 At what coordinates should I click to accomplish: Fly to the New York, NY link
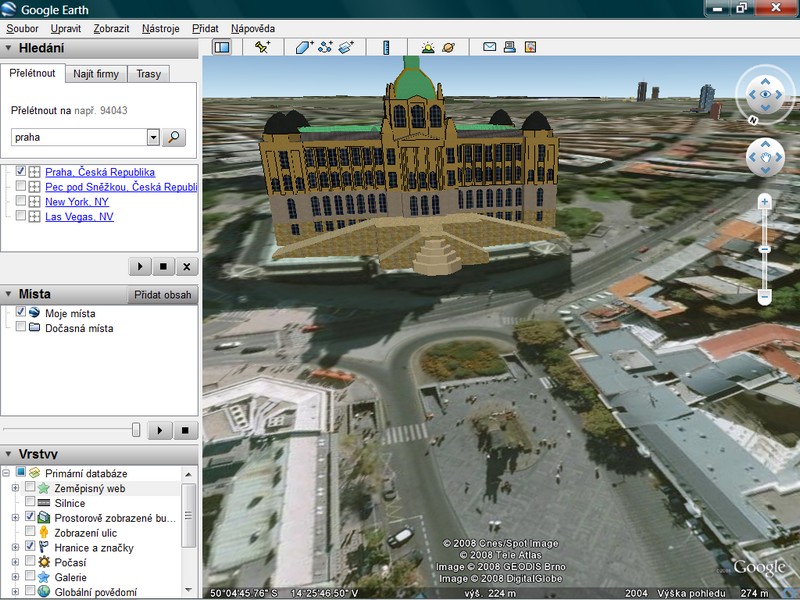(x=77, y=202)
